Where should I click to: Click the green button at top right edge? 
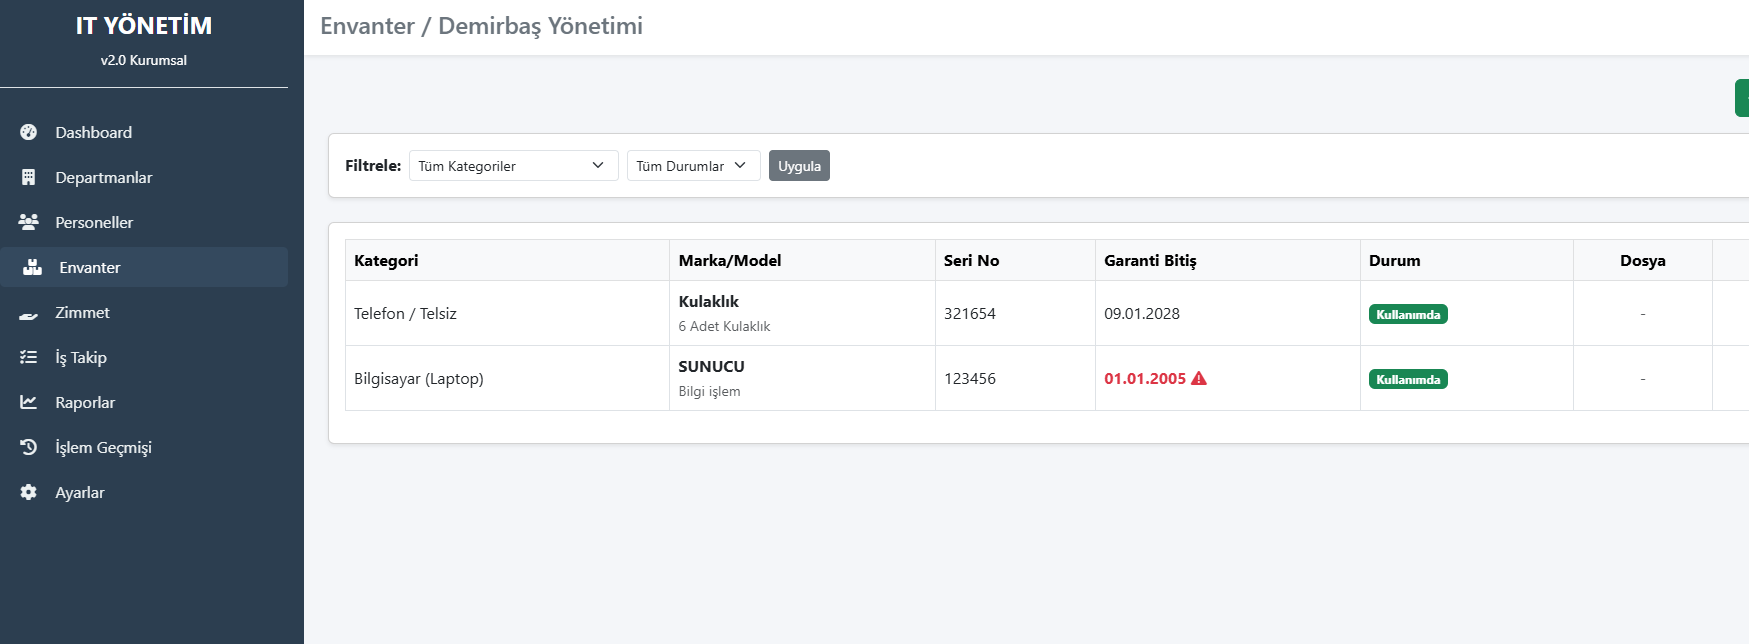(1741, 98)
